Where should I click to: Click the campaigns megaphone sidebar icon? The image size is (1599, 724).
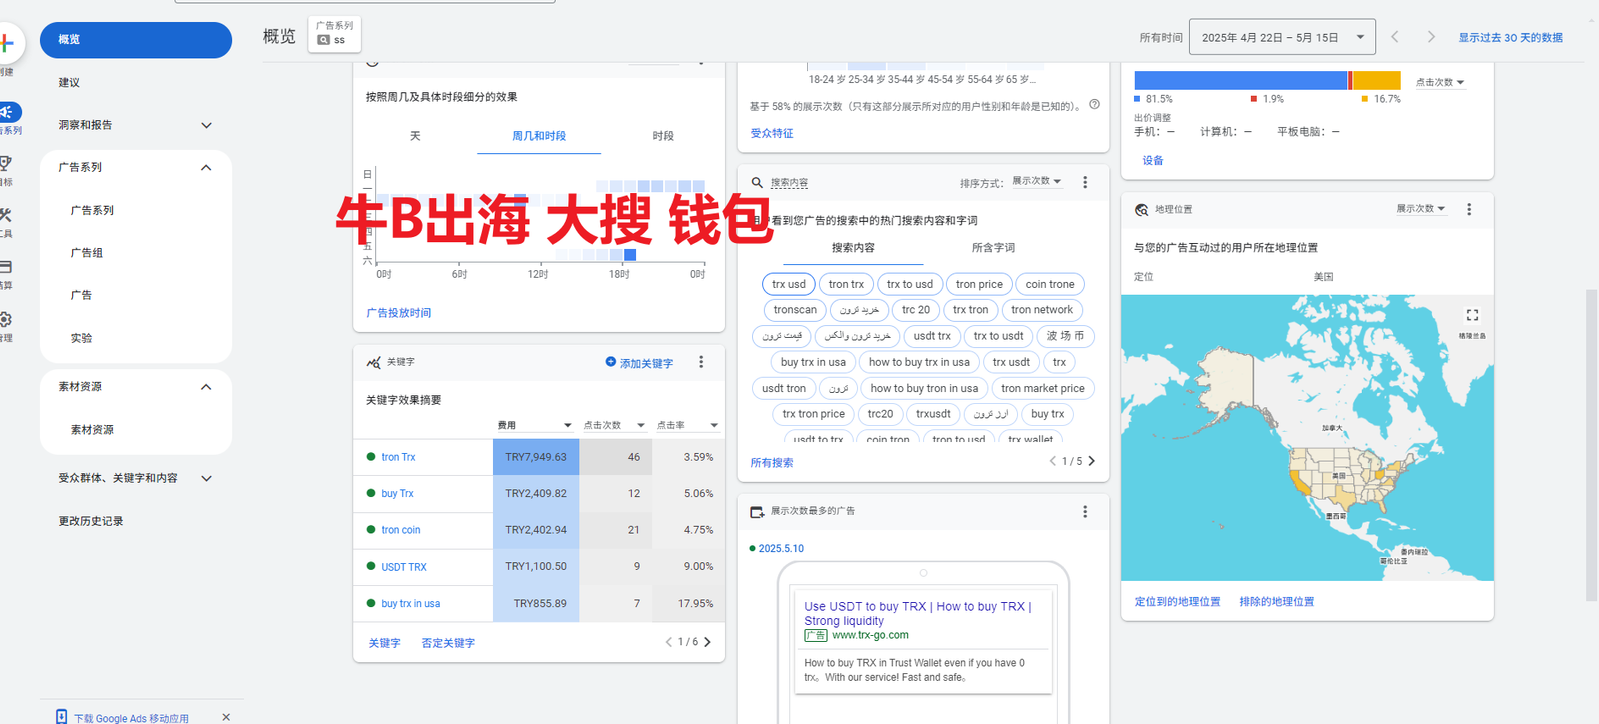coord(6,112)
